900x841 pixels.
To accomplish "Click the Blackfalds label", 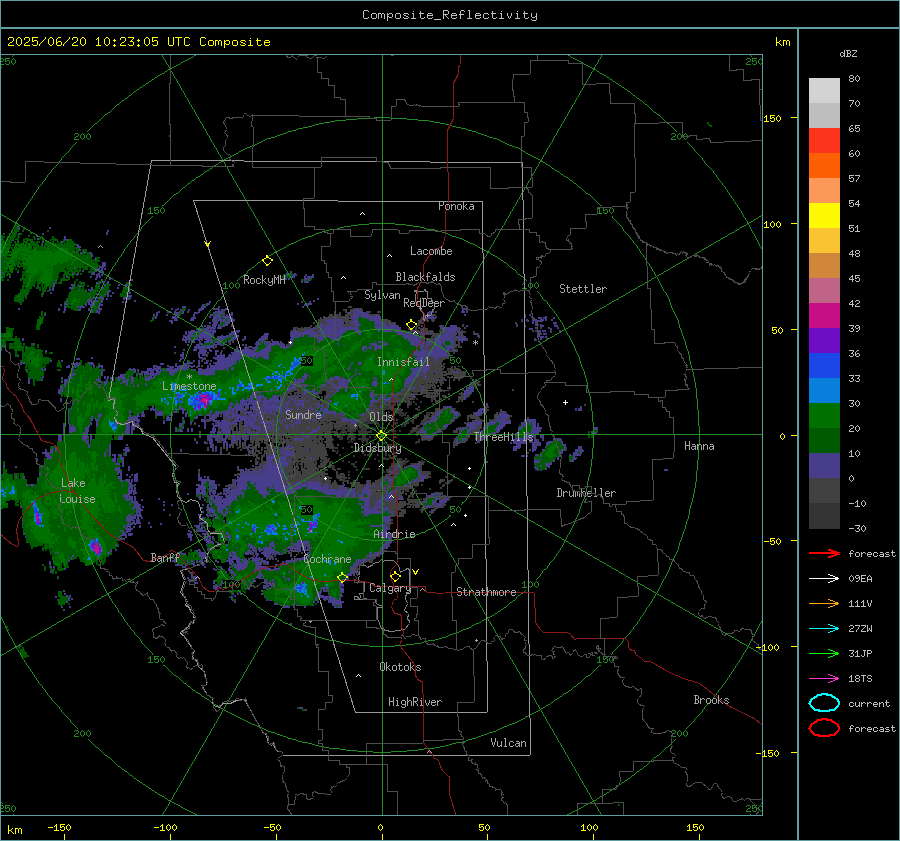I will click(x=425, y=277).
